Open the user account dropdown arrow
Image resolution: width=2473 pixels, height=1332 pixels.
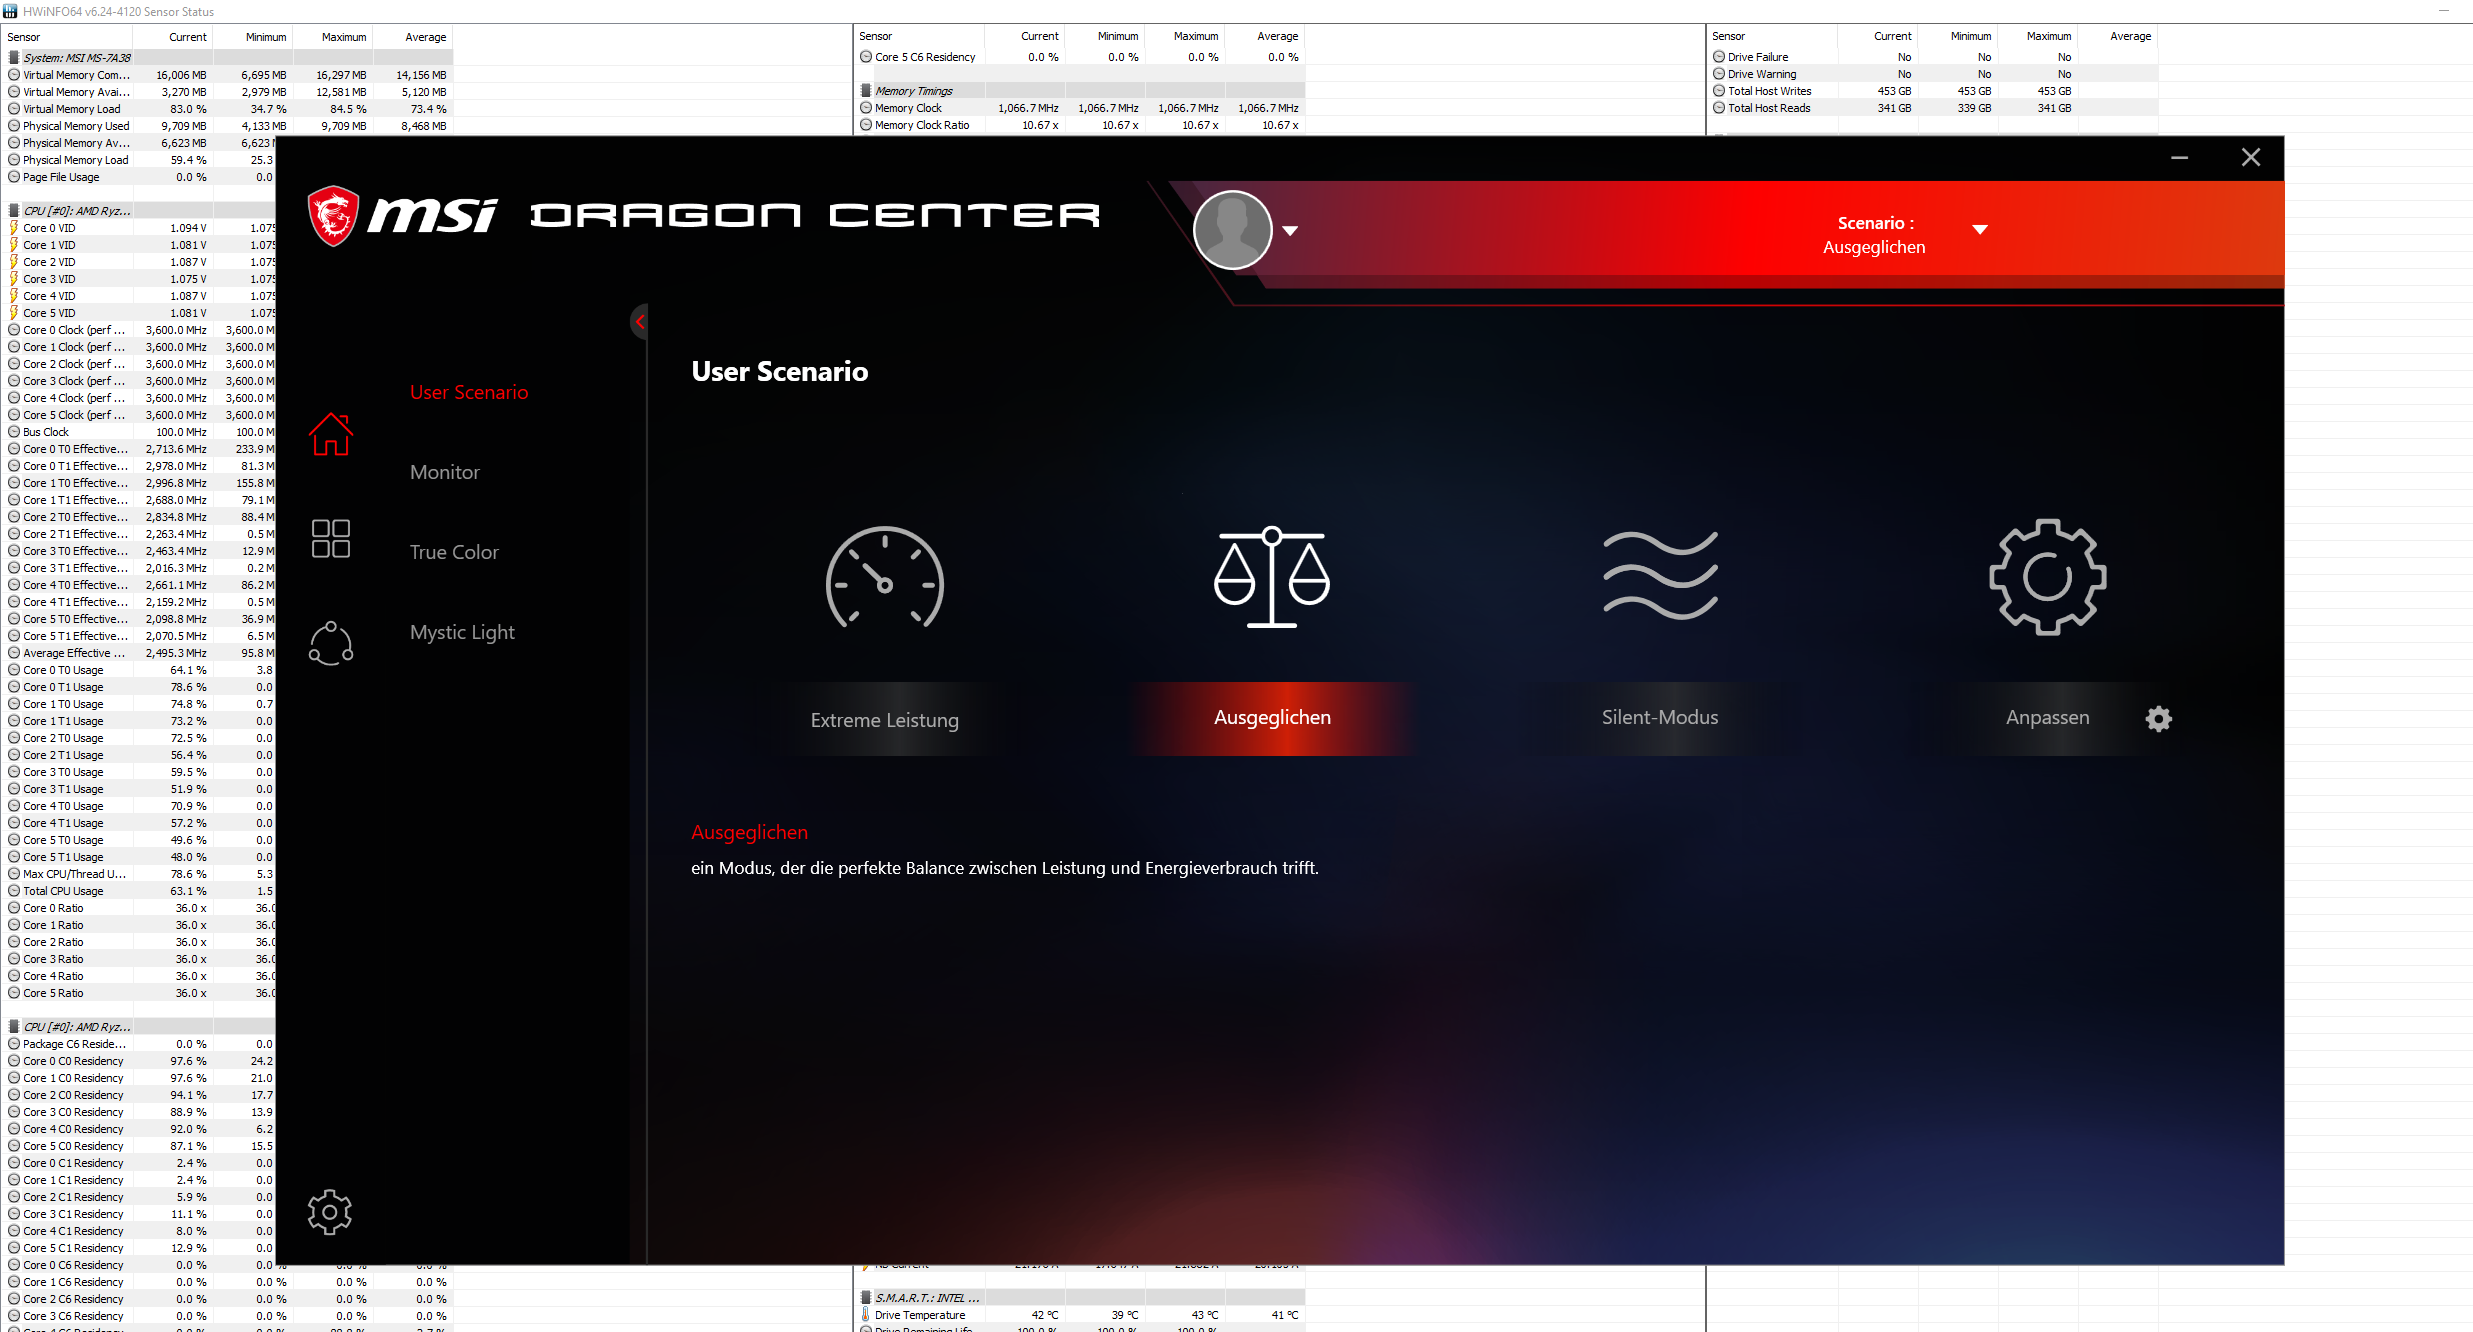pos(1290,231)
